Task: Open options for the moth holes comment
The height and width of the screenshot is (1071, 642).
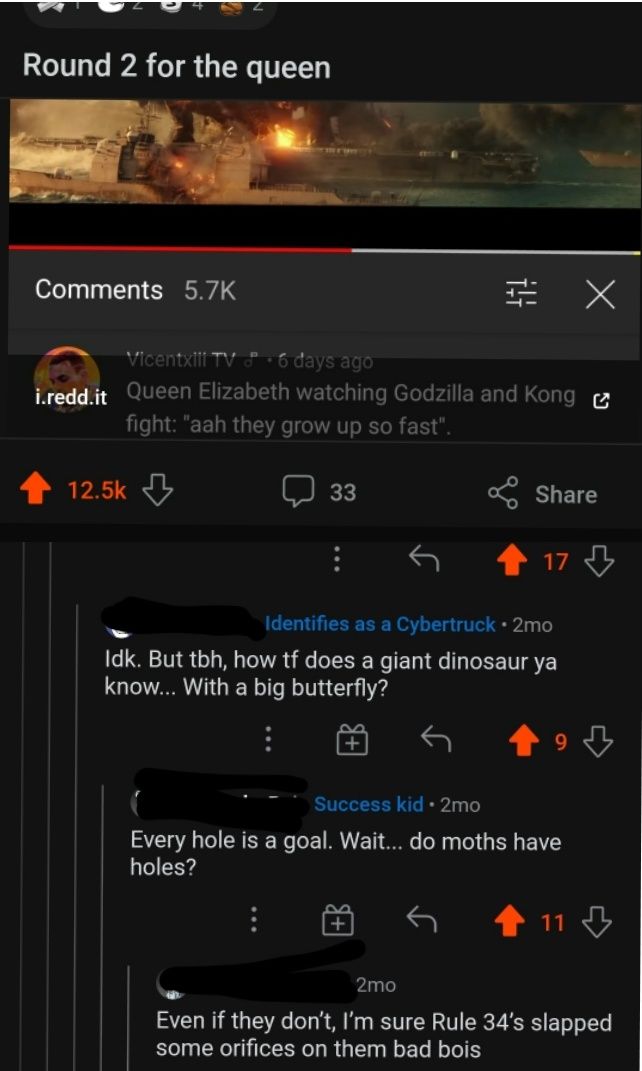Action: [255, 920]
